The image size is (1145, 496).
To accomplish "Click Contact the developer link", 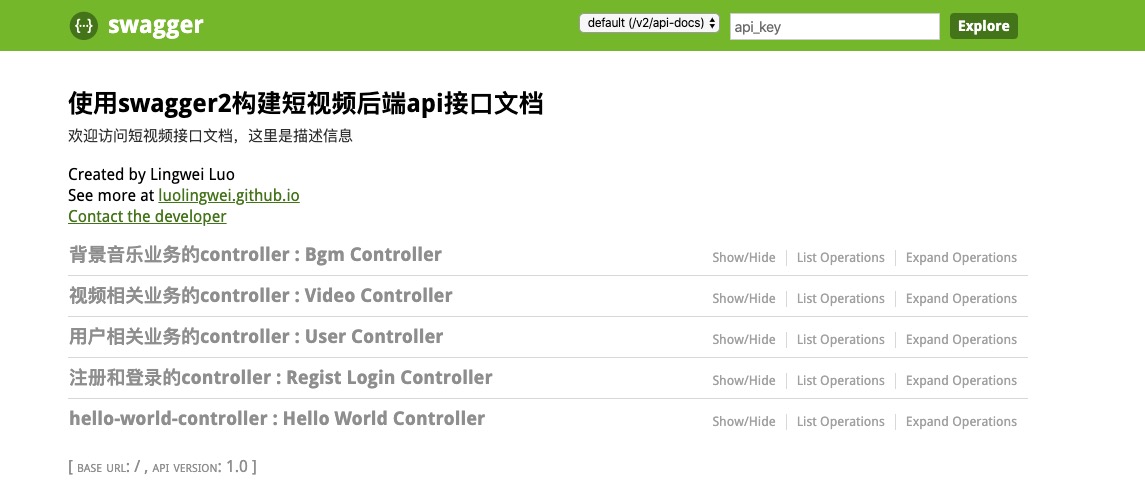I will pyautogui.click(x=147, y=216).
